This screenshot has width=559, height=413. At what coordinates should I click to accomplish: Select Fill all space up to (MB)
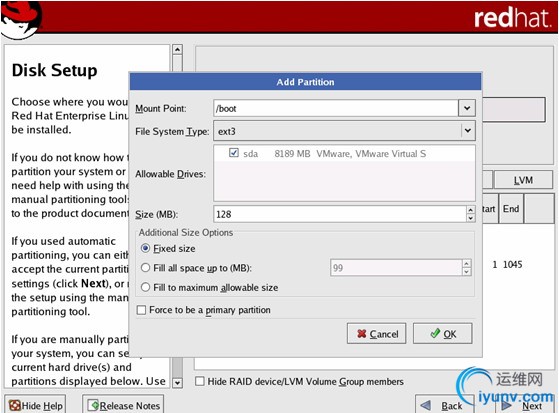coord(196,268)
